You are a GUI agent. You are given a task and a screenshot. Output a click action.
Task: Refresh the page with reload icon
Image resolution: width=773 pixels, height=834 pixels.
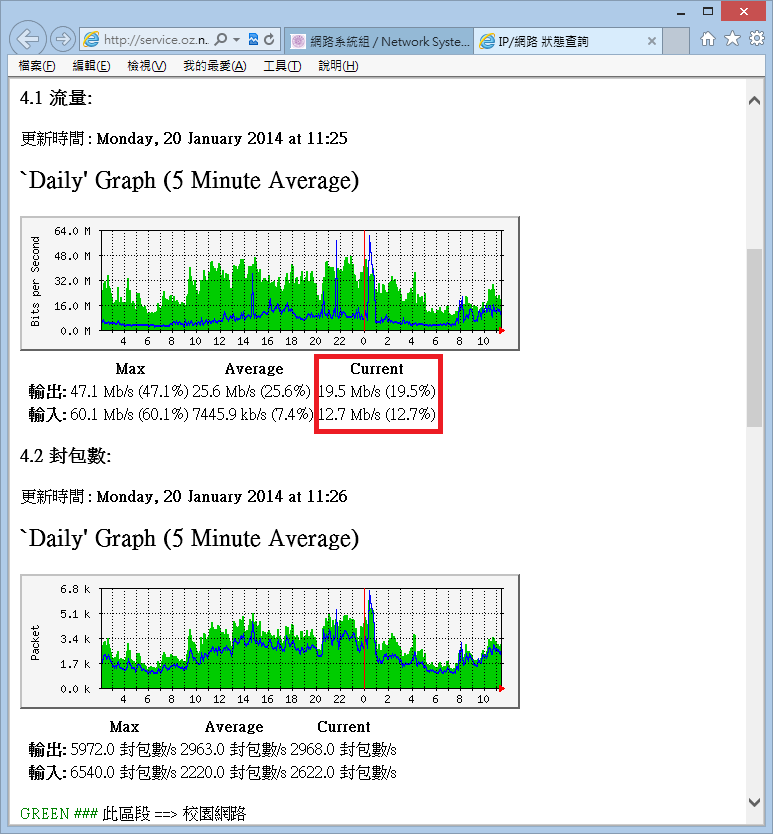[269, 40]
